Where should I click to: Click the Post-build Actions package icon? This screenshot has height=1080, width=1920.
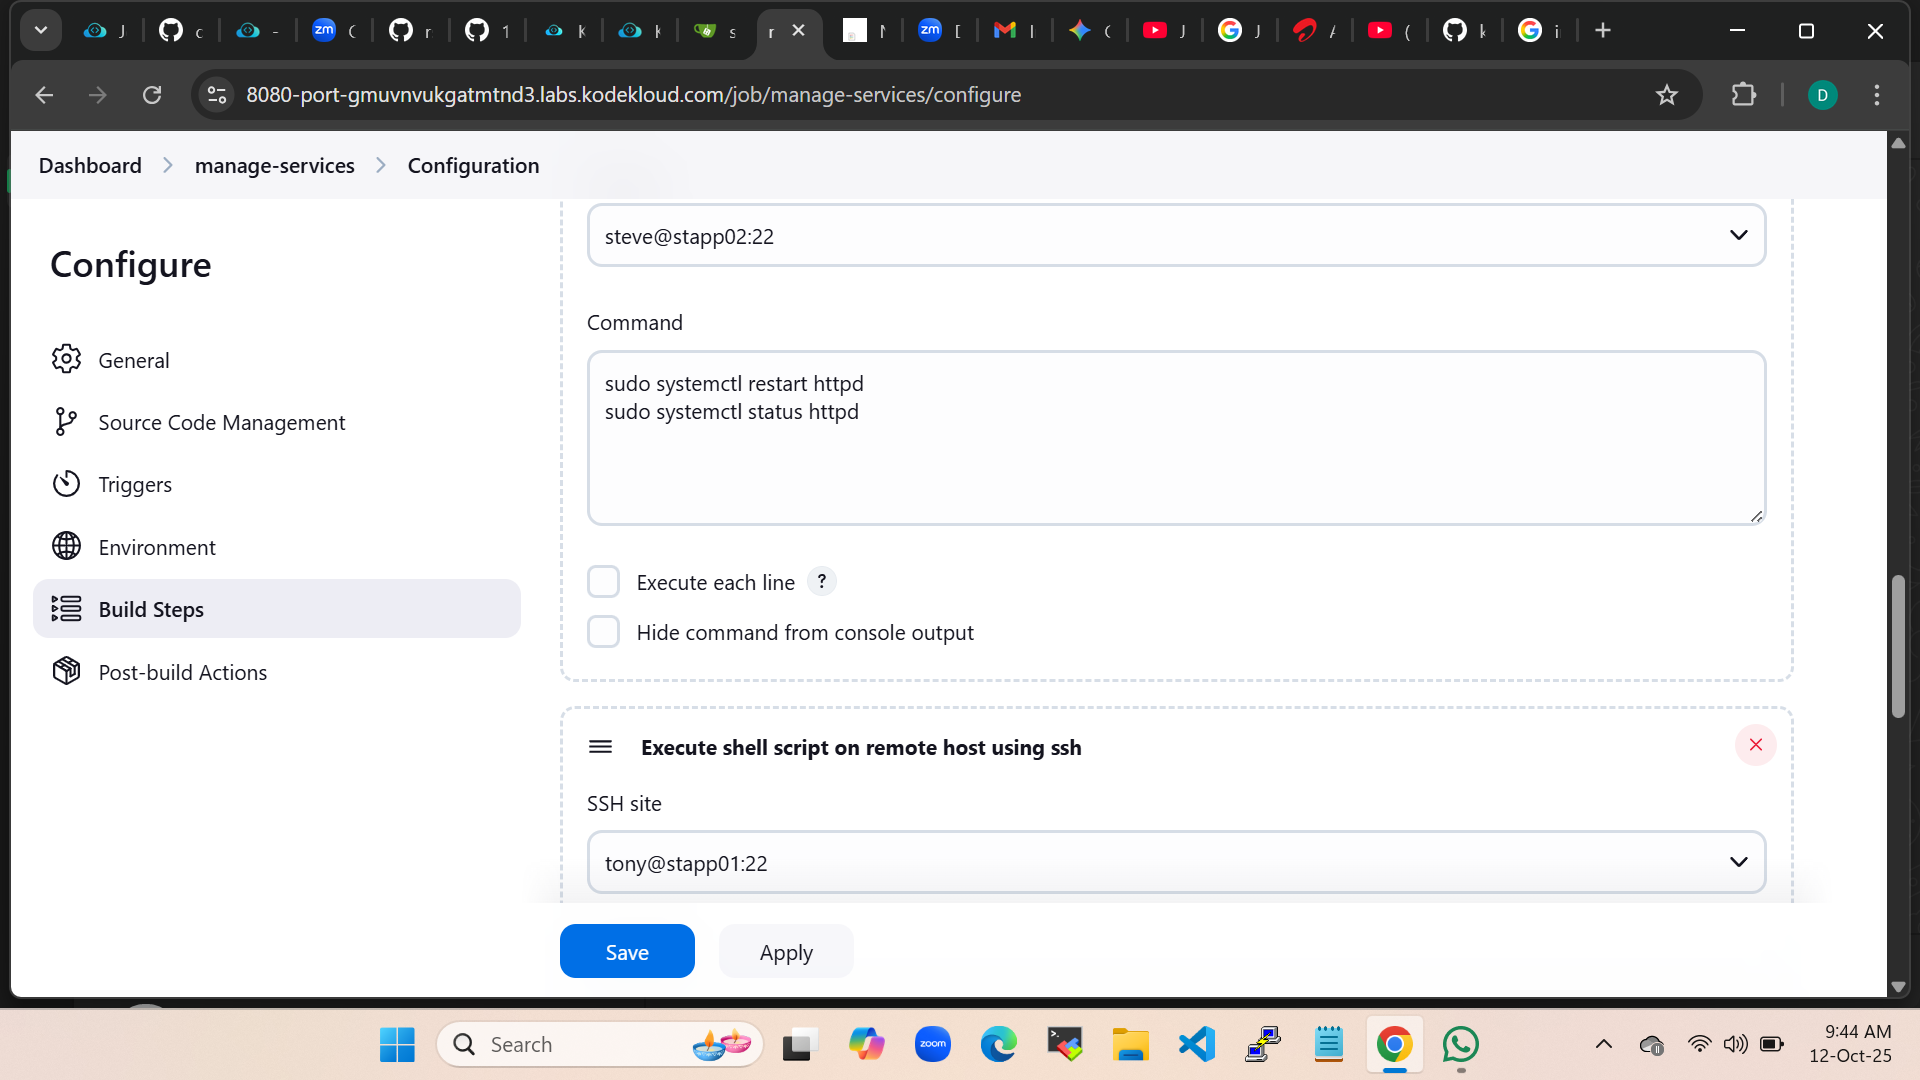pos(66,671)
